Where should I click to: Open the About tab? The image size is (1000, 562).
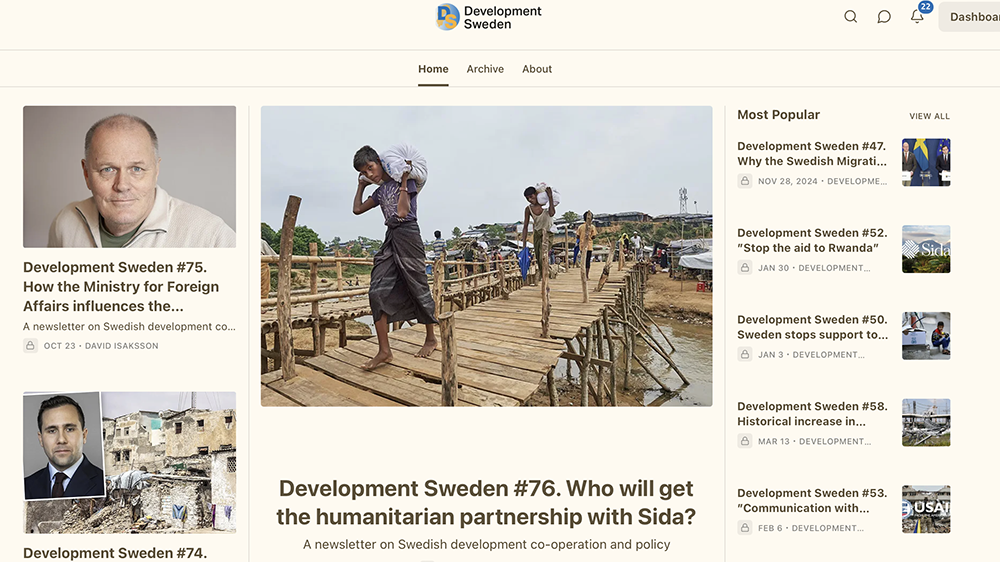[x=537, y=69]
